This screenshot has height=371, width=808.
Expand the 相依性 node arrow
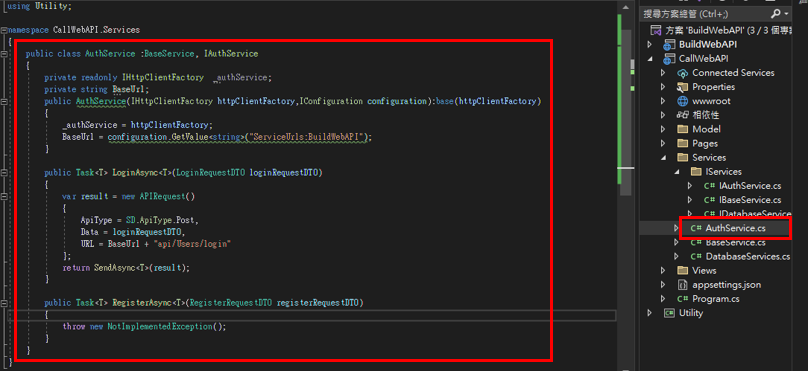663,115
